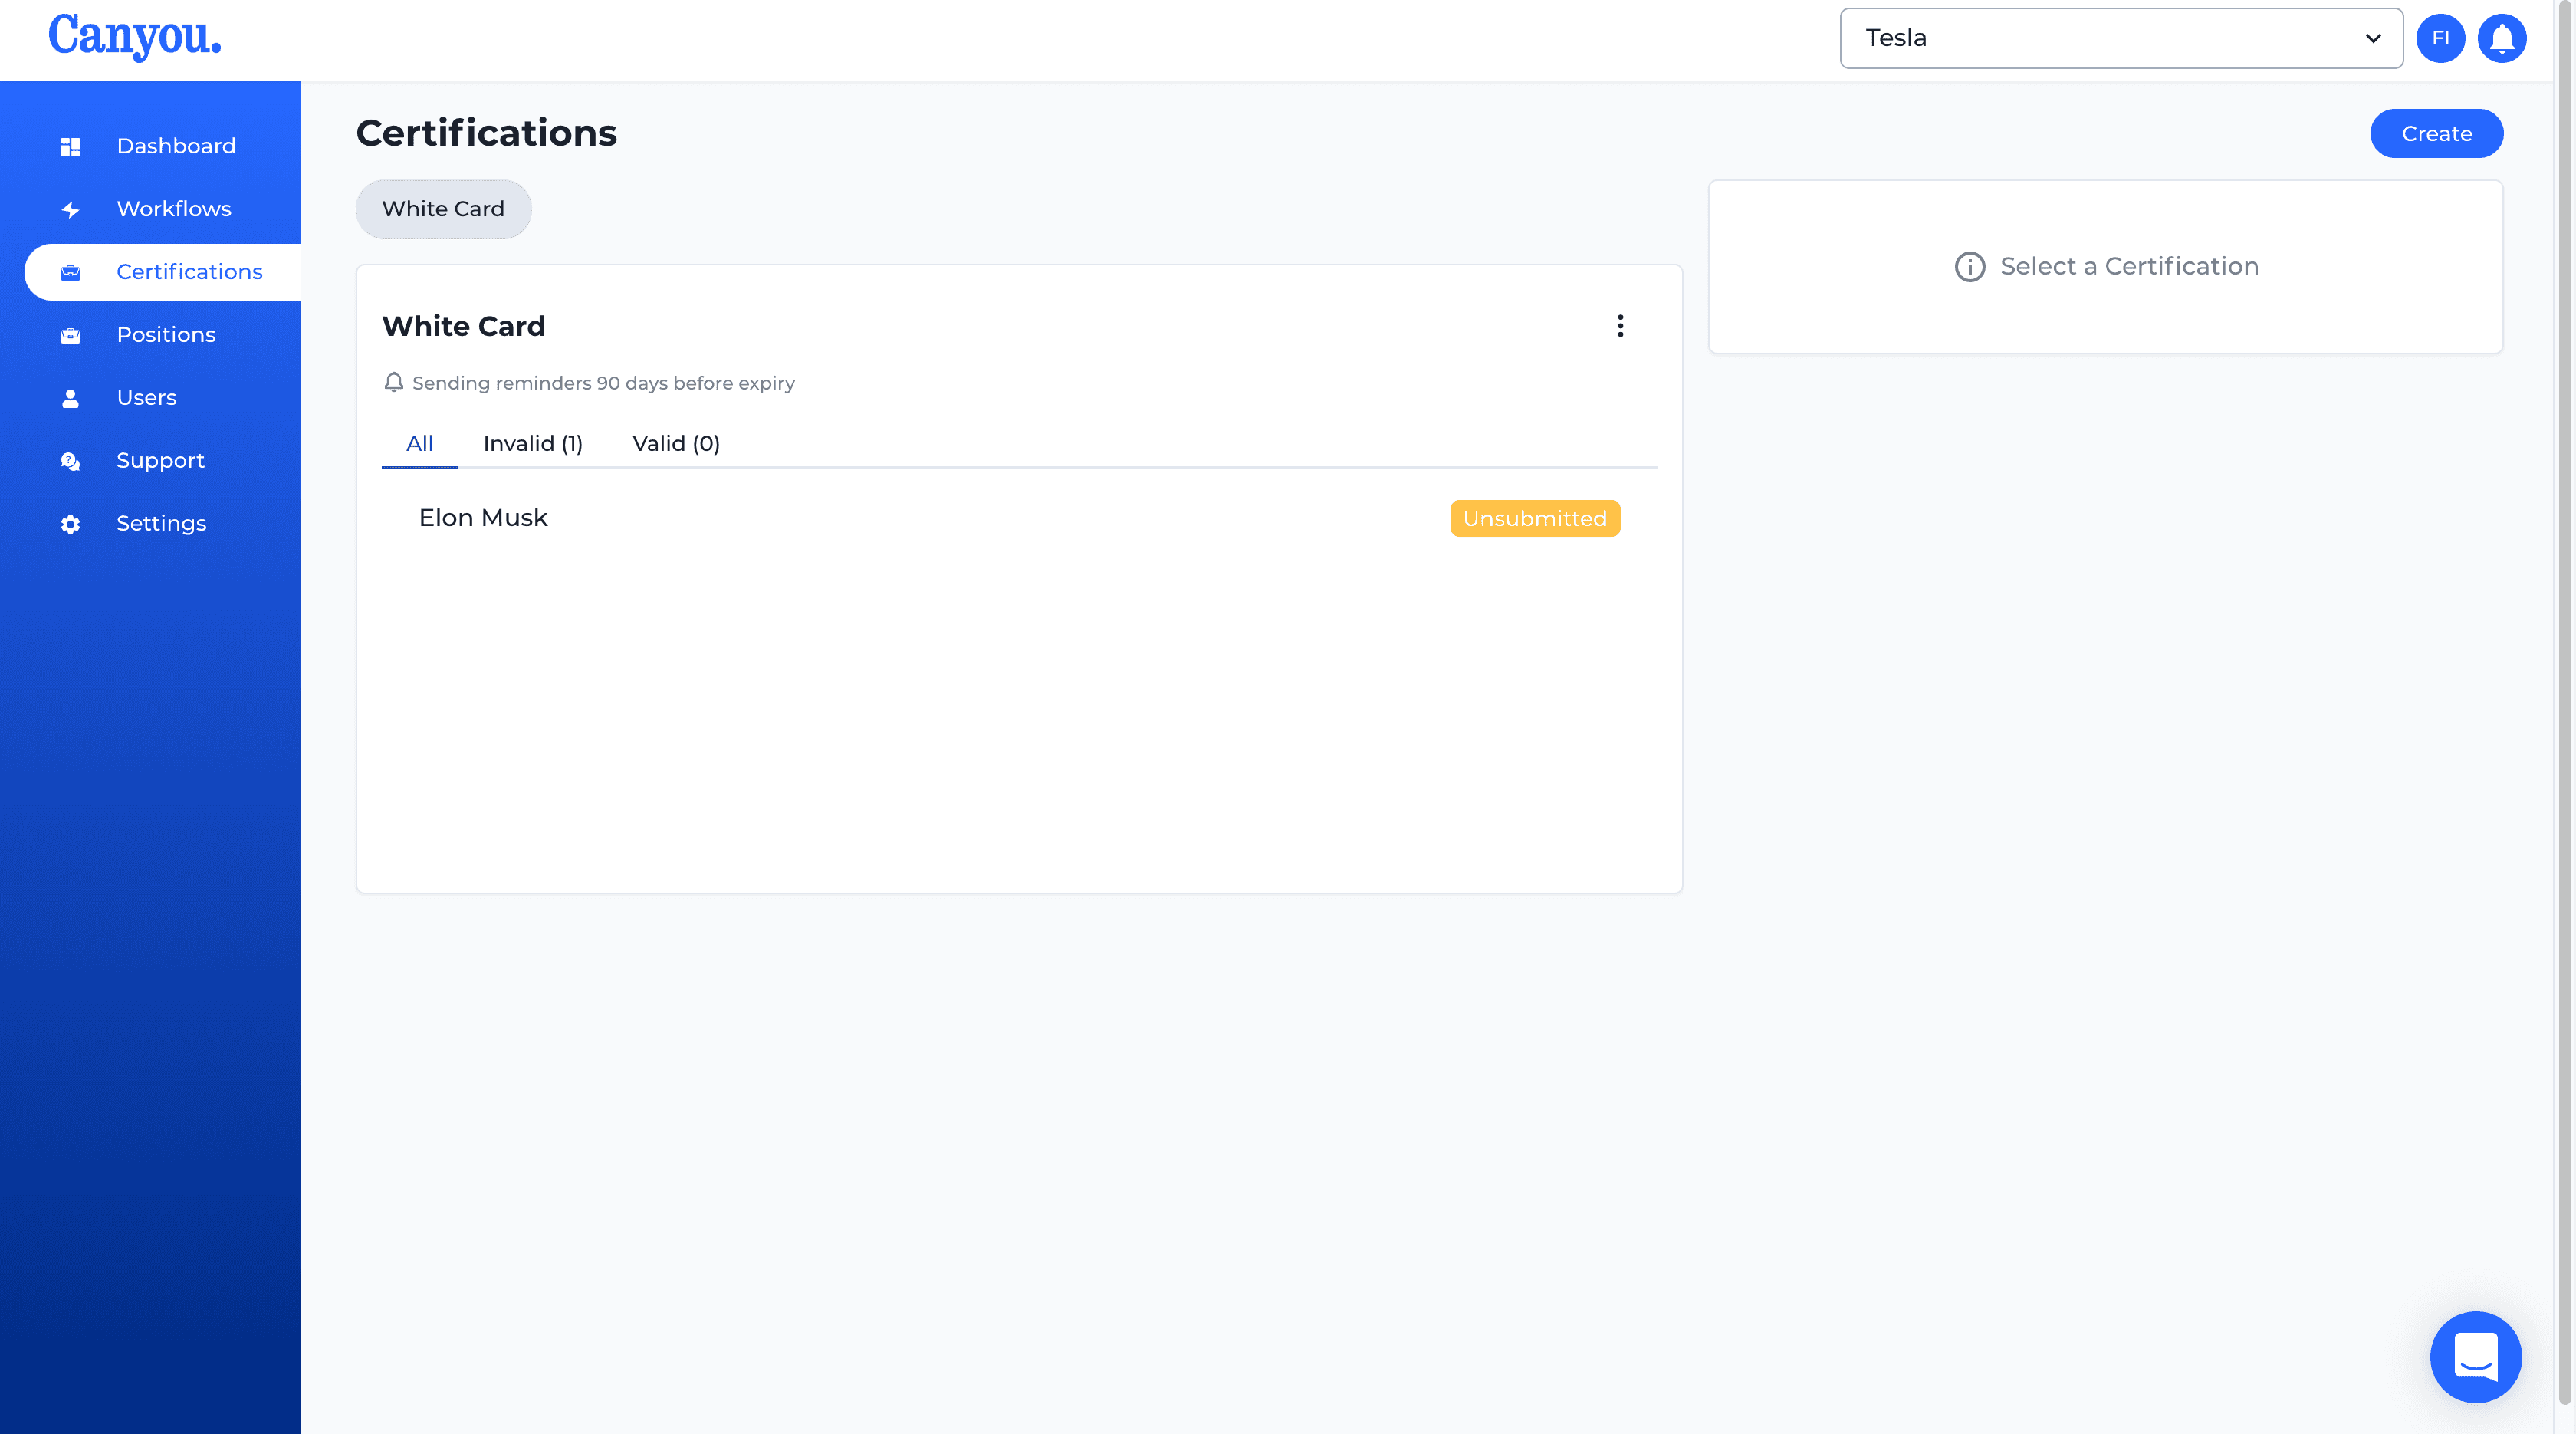Click the Workflows lightning bolt icon

point(70,210)
